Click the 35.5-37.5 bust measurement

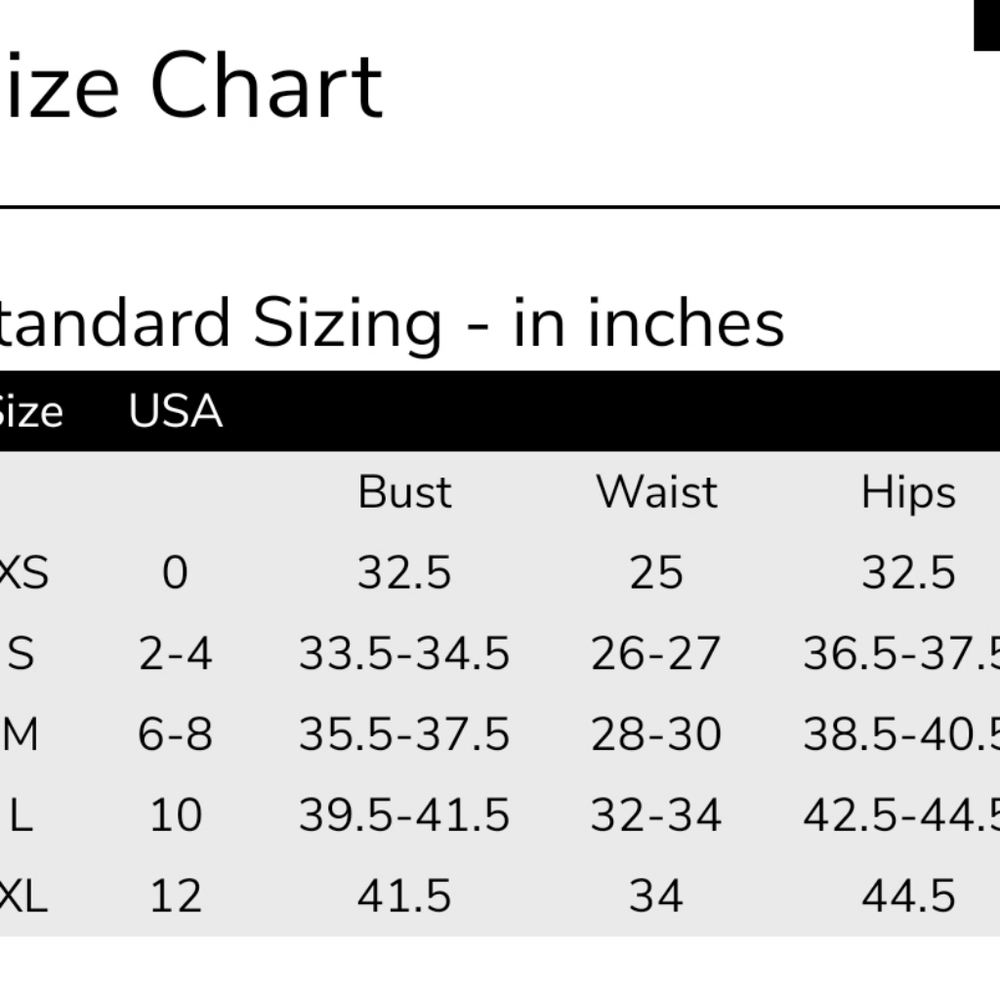[x=404, y=734]
